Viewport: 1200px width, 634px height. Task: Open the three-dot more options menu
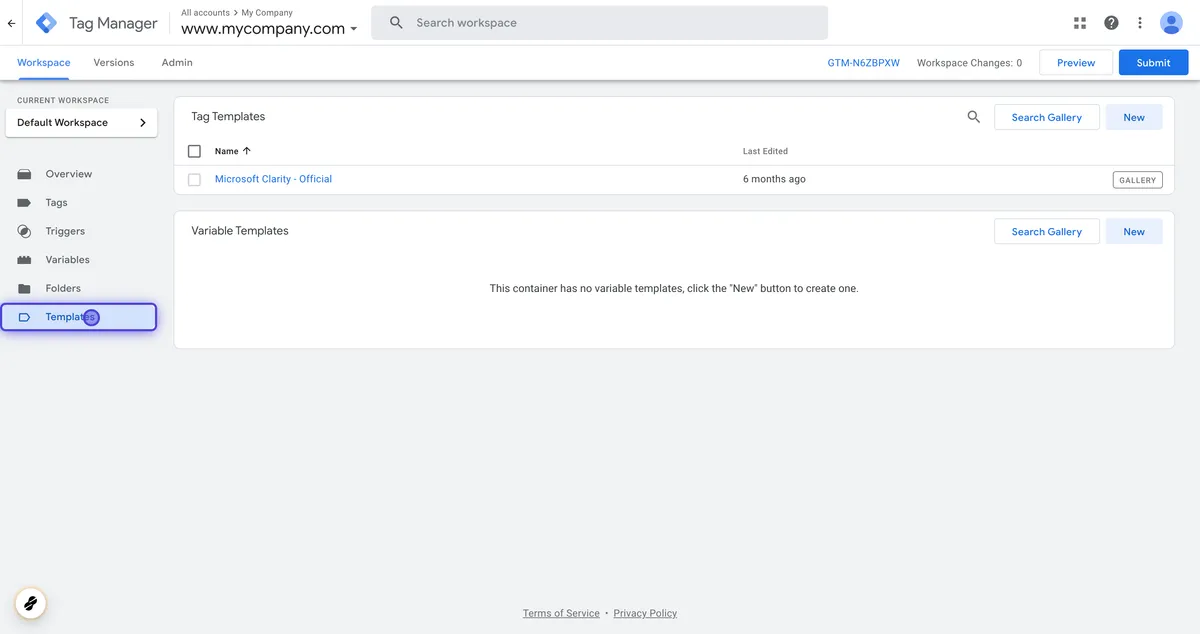(x=1140, y=23)
